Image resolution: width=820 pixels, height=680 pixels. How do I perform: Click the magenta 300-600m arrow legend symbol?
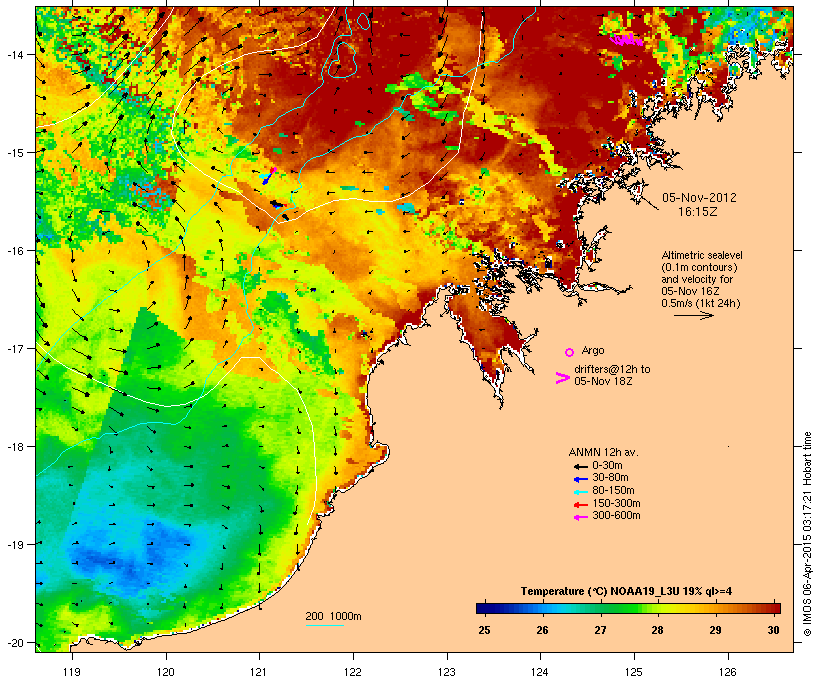[x=580, y=517]
